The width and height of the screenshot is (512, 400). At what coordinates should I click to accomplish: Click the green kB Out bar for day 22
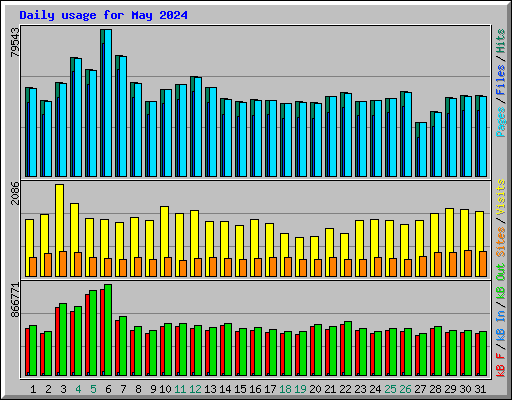348,349
